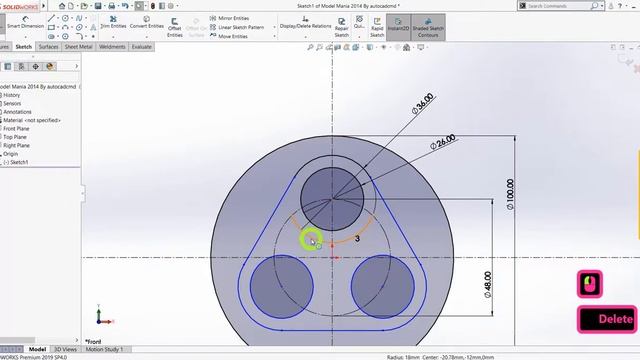The image size is (640, 360).
Task: Expand manager panel tabs chevron
Action: coord(76,66)
